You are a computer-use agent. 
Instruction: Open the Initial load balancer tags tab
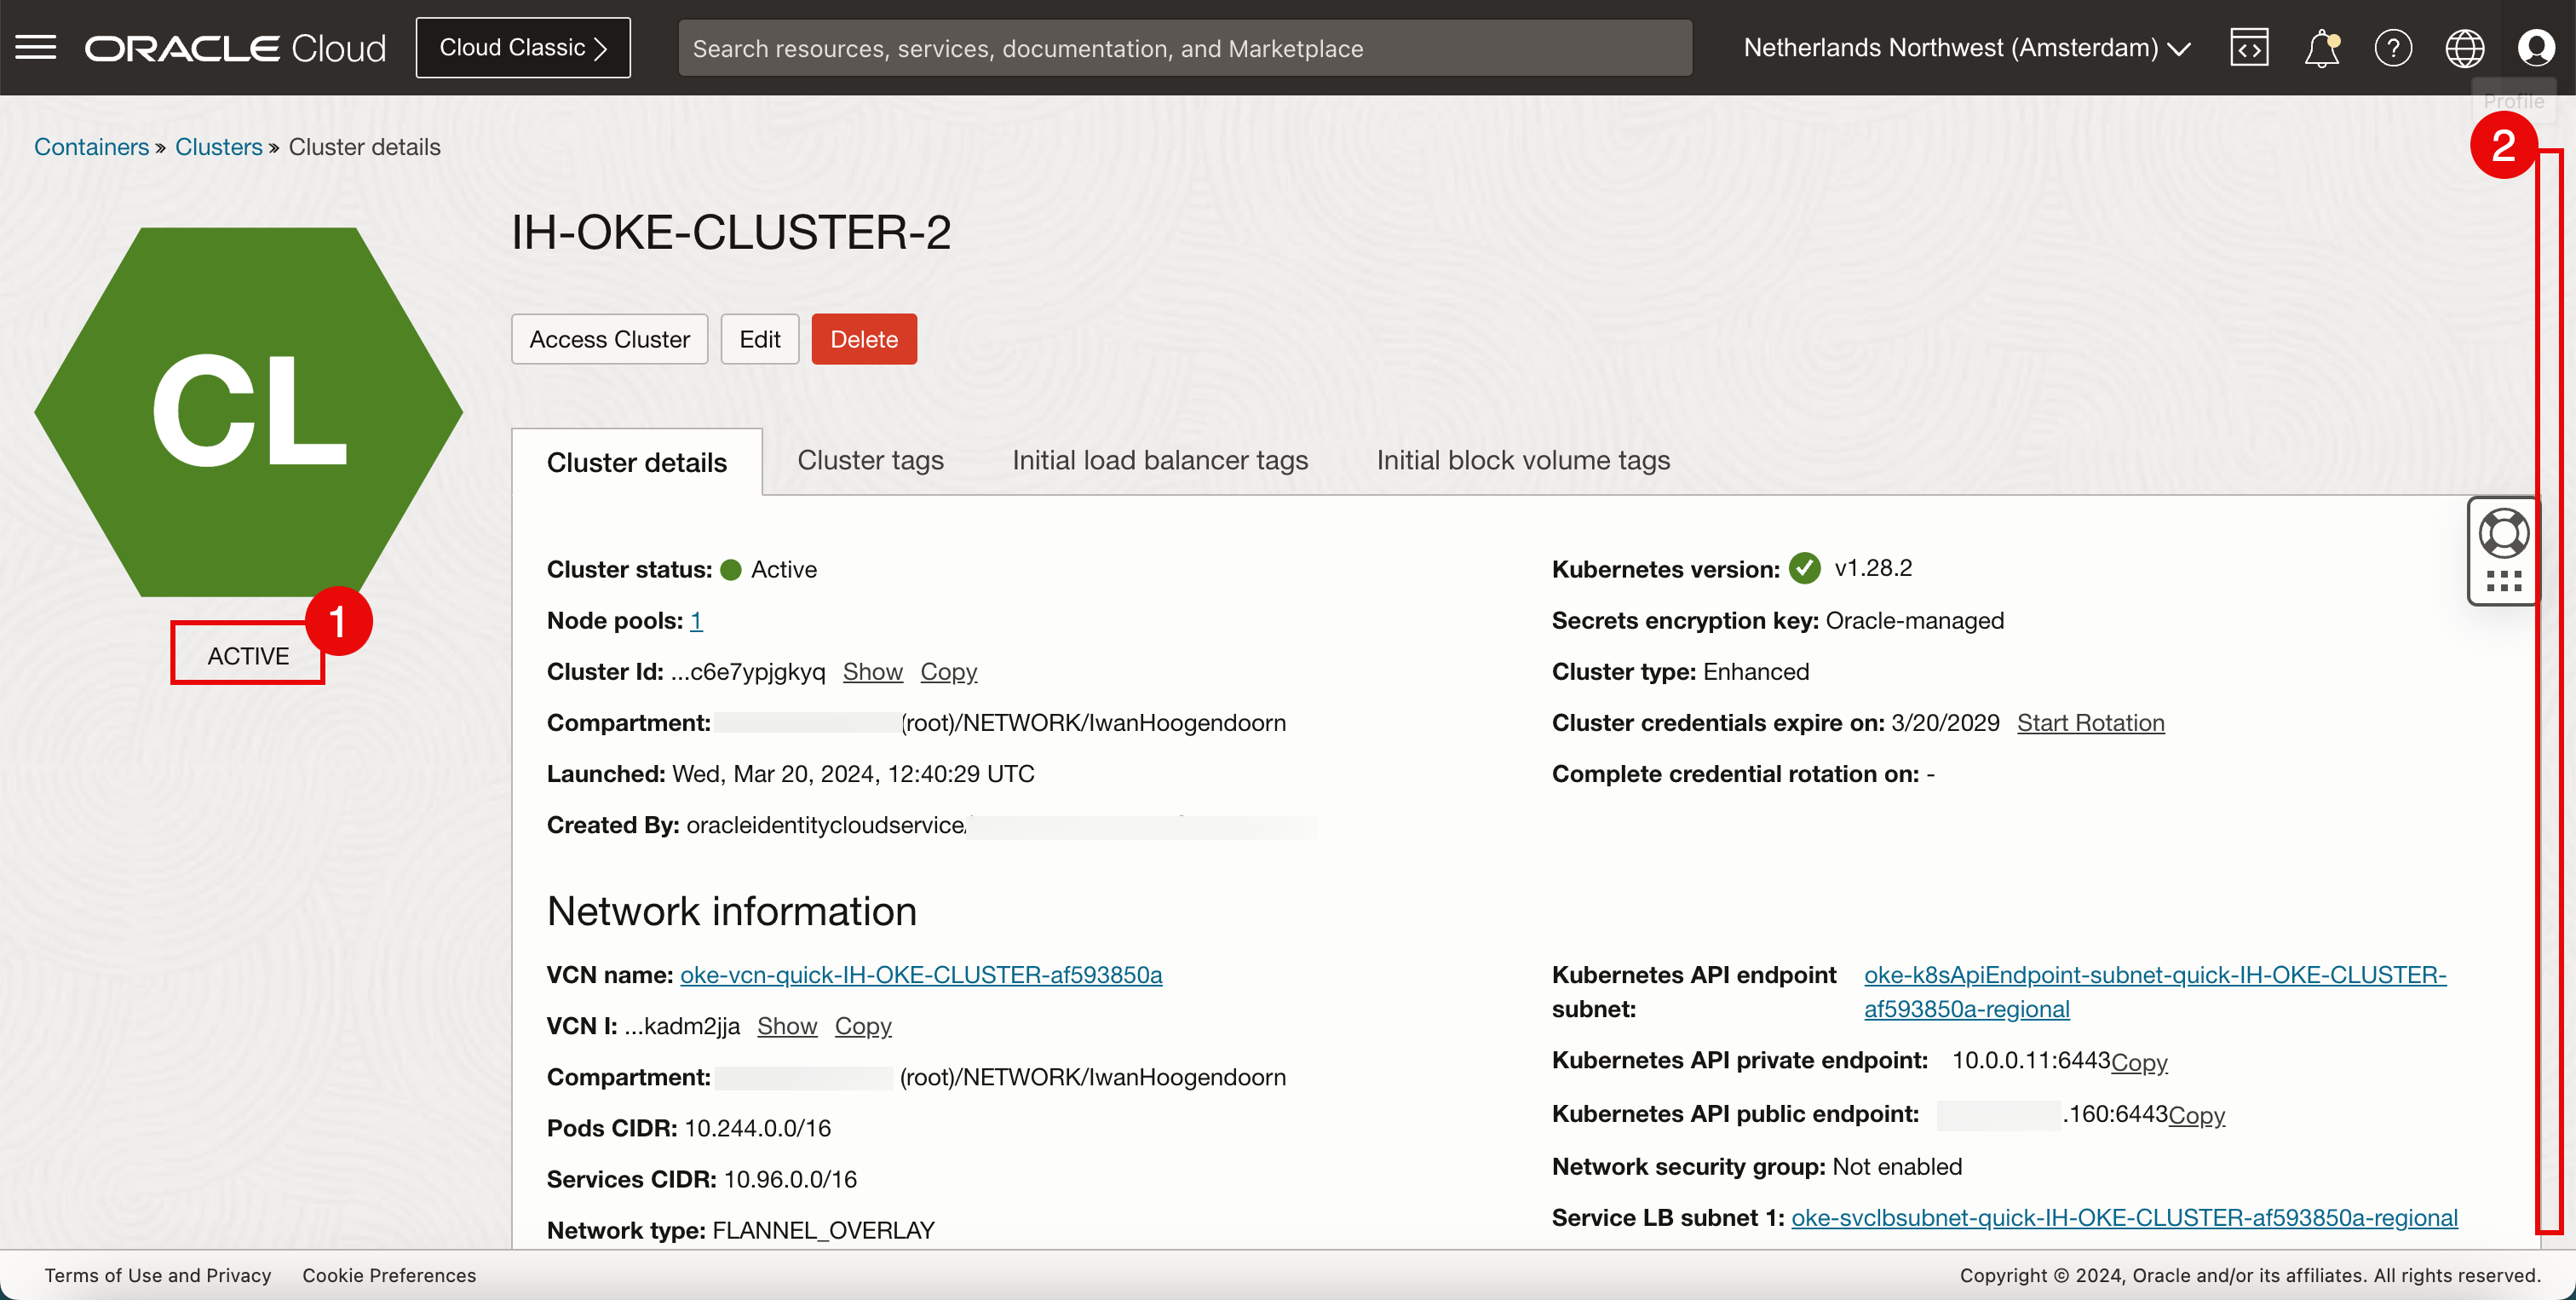(1160, 460)
